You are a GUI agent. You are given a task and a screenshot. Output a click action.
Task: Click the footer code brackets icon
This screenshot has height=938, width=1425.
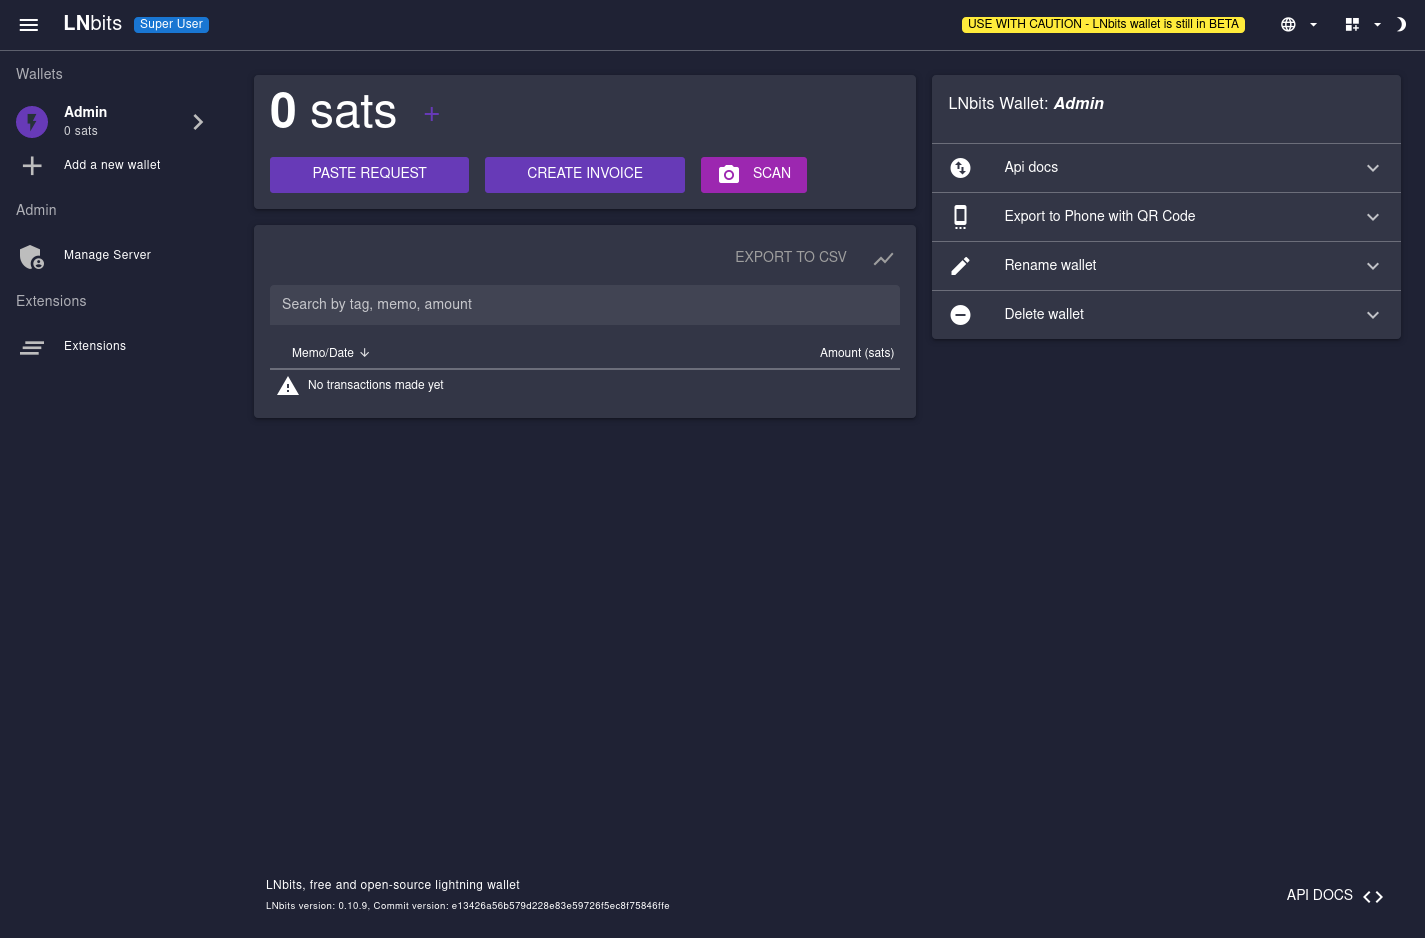(x=1373, y=897)
